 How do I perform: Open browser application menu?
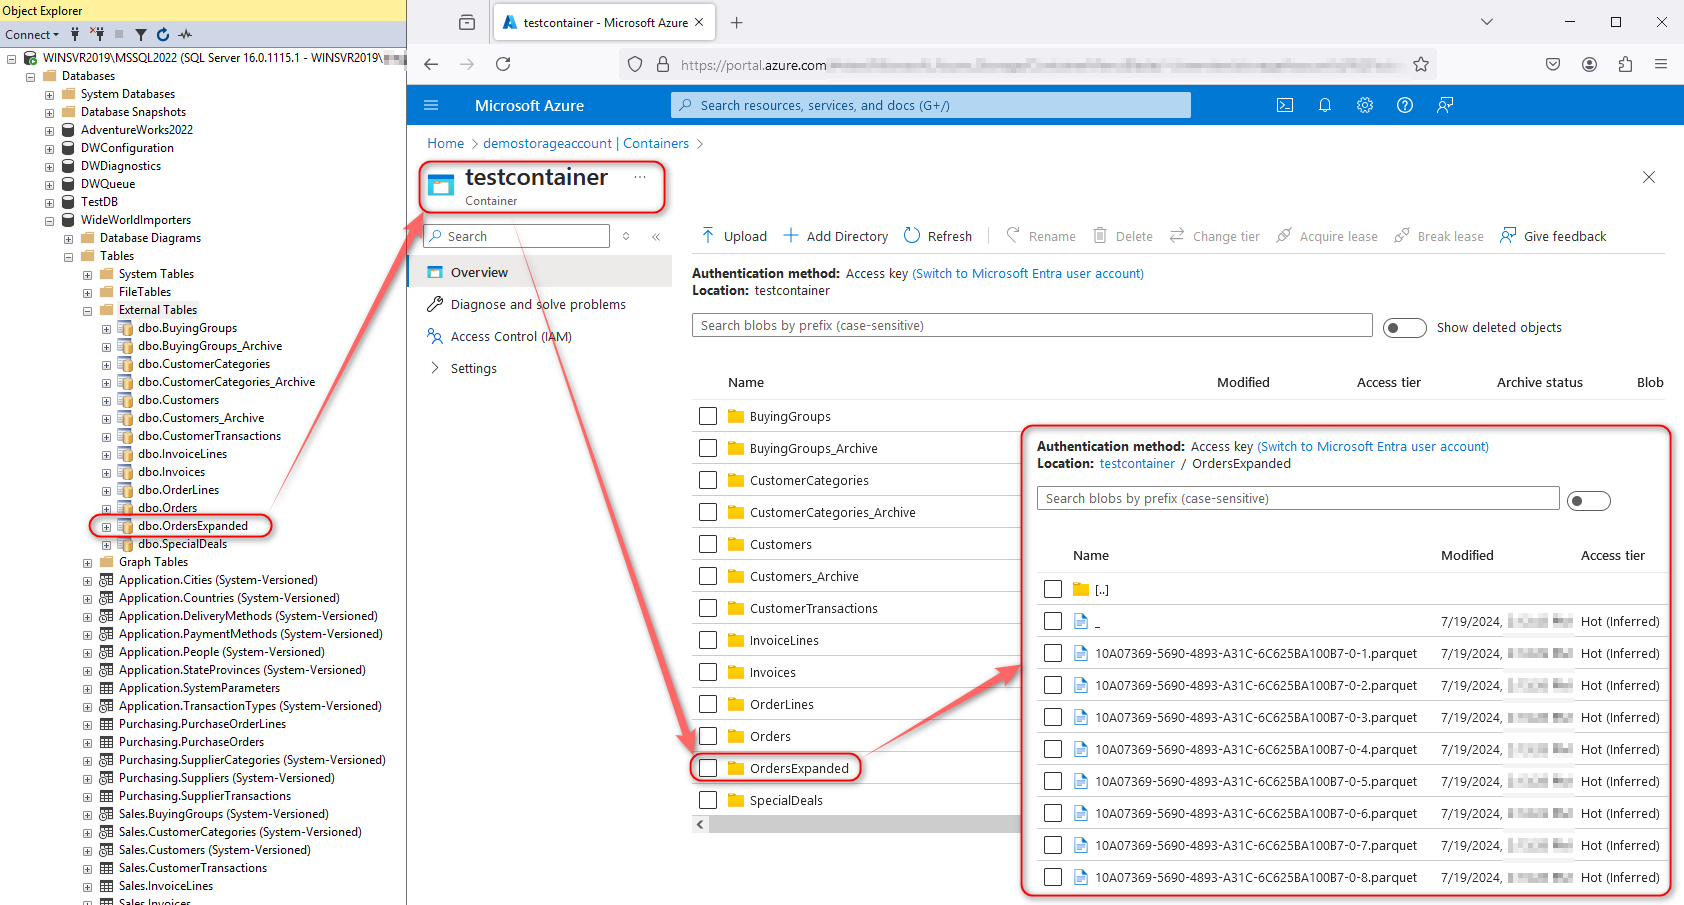[1661, 64]
